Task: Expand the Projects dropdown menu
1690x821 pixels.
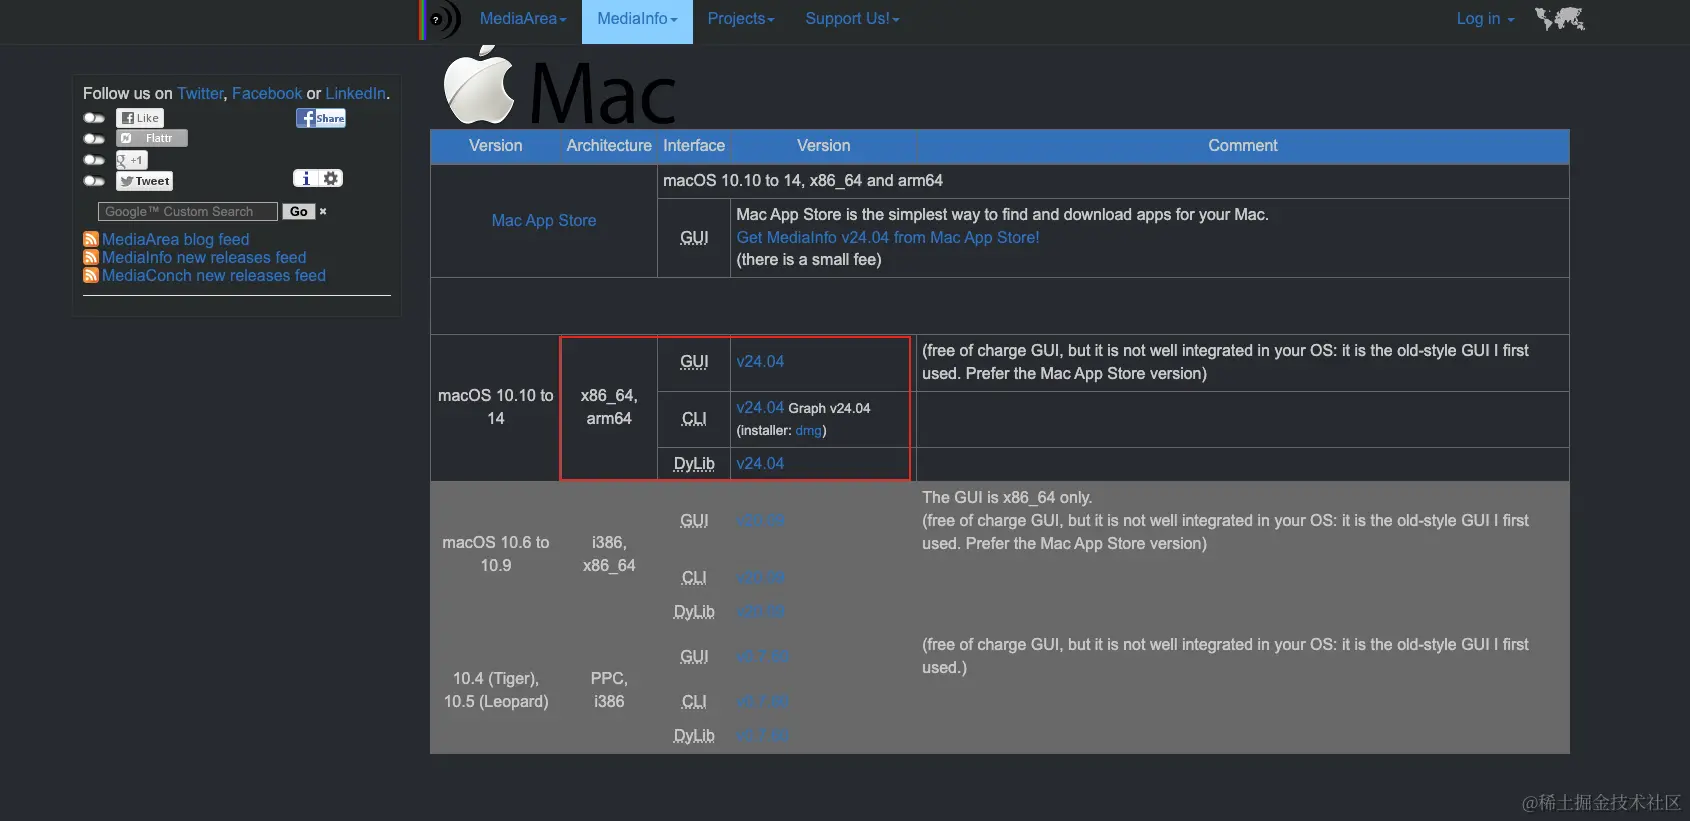Action: pyautogui.click(x=741, y=19)
